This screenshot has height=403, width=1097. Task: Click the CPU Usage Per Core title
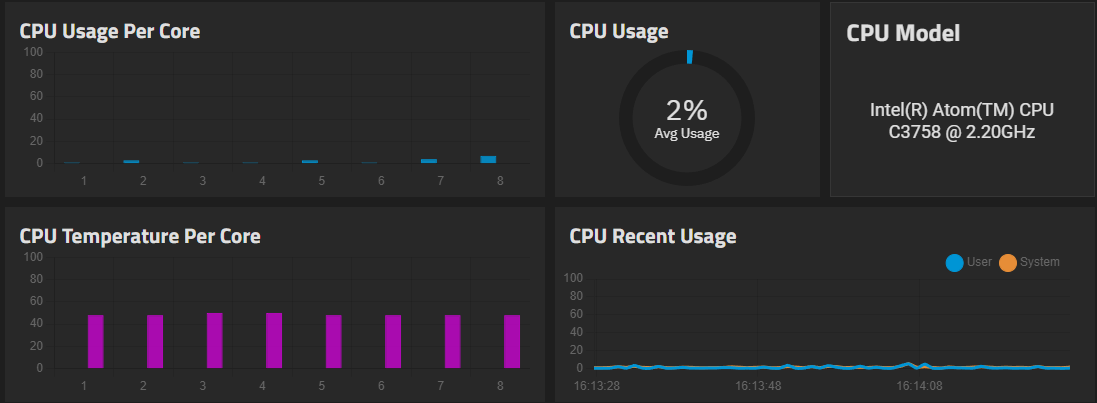click(x=110, y=31)
